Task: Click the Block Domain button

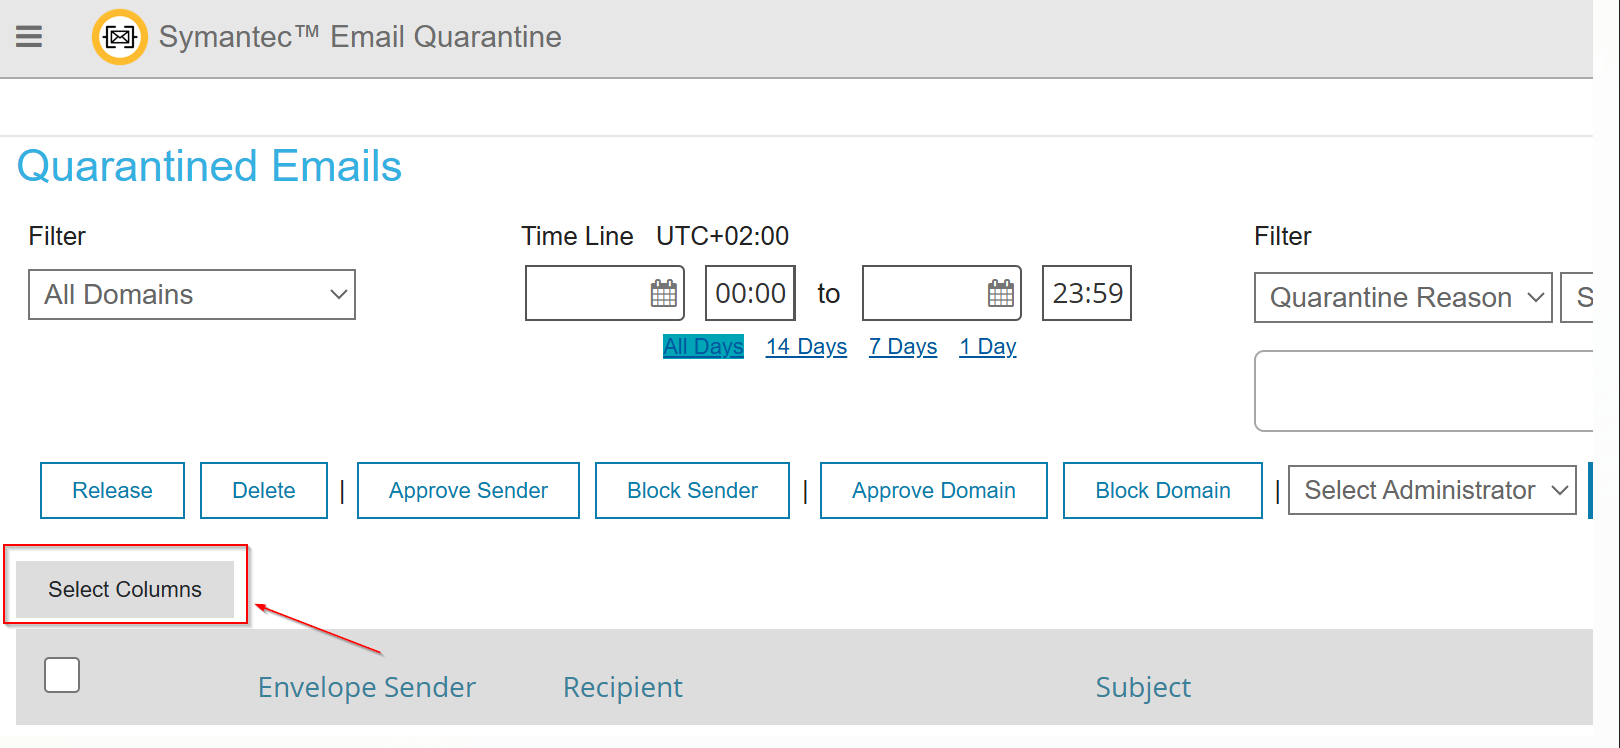Action: [x=1163, y=490]
